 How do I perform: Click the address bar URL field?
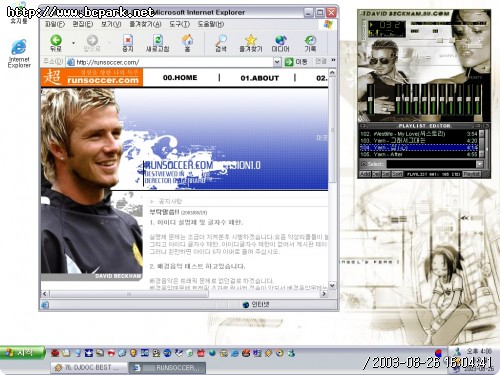click(x=173, y=62)
